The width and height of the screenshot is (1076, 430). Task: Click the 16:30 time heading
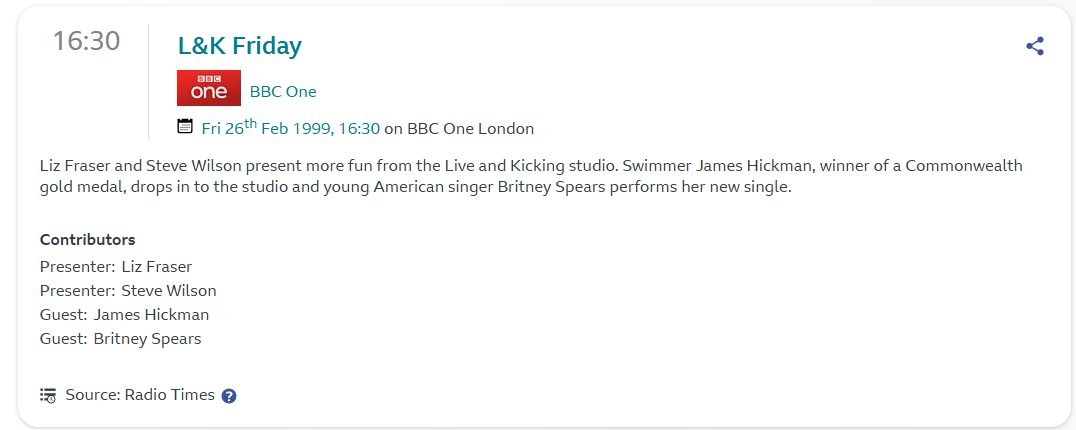point(86,41)
